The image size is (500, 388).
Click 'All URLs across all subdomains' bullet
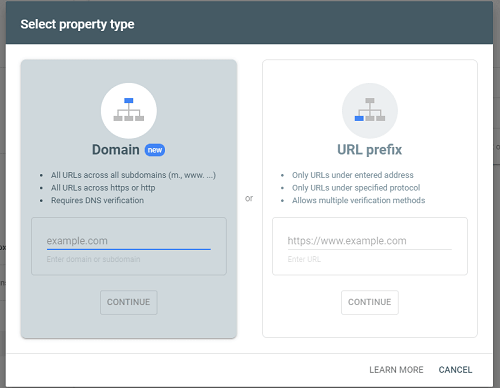click(x=133, y=175)
